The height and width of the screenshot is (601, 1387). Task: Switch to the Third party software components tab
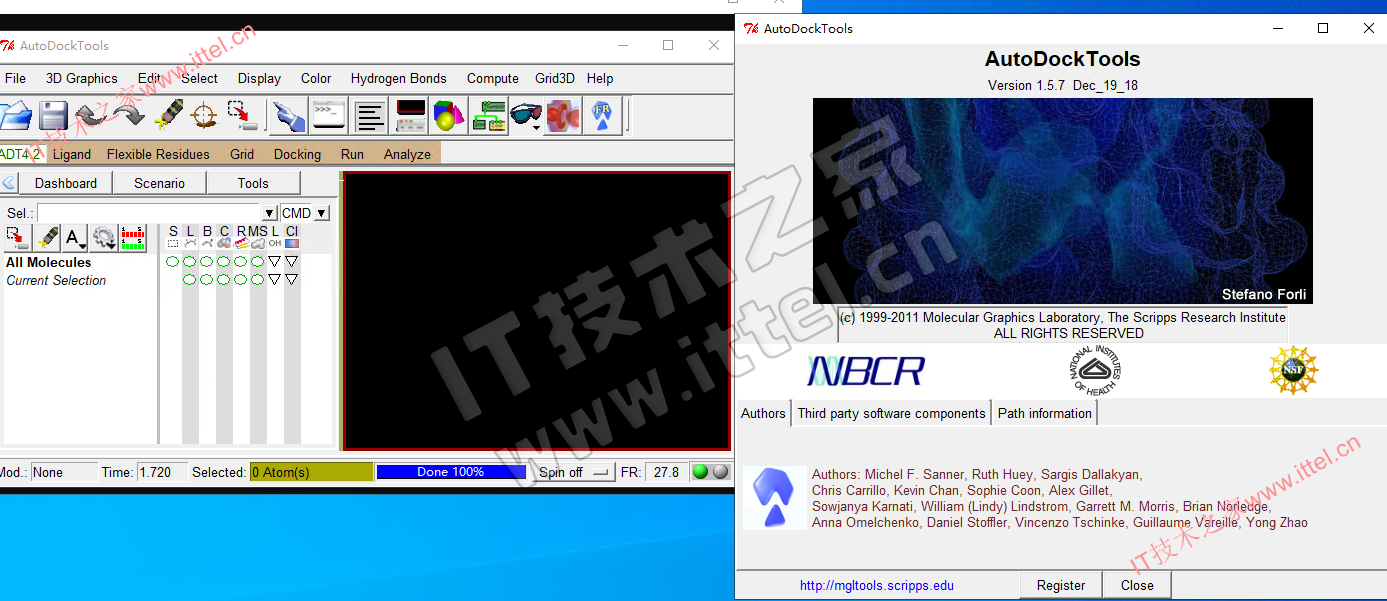(x=892, y=413)
